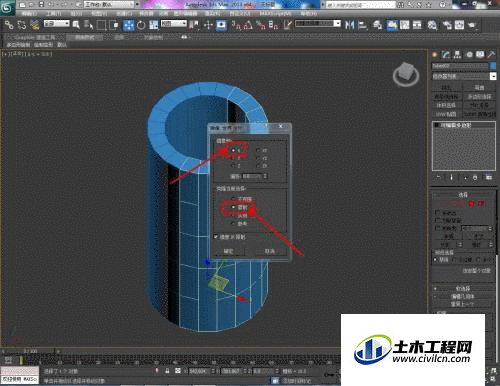The width and height of the screenshot is (500, 386).
Task: Open the named selection sets dropdown
Action: pyautogui.click(x=318, y=24)
